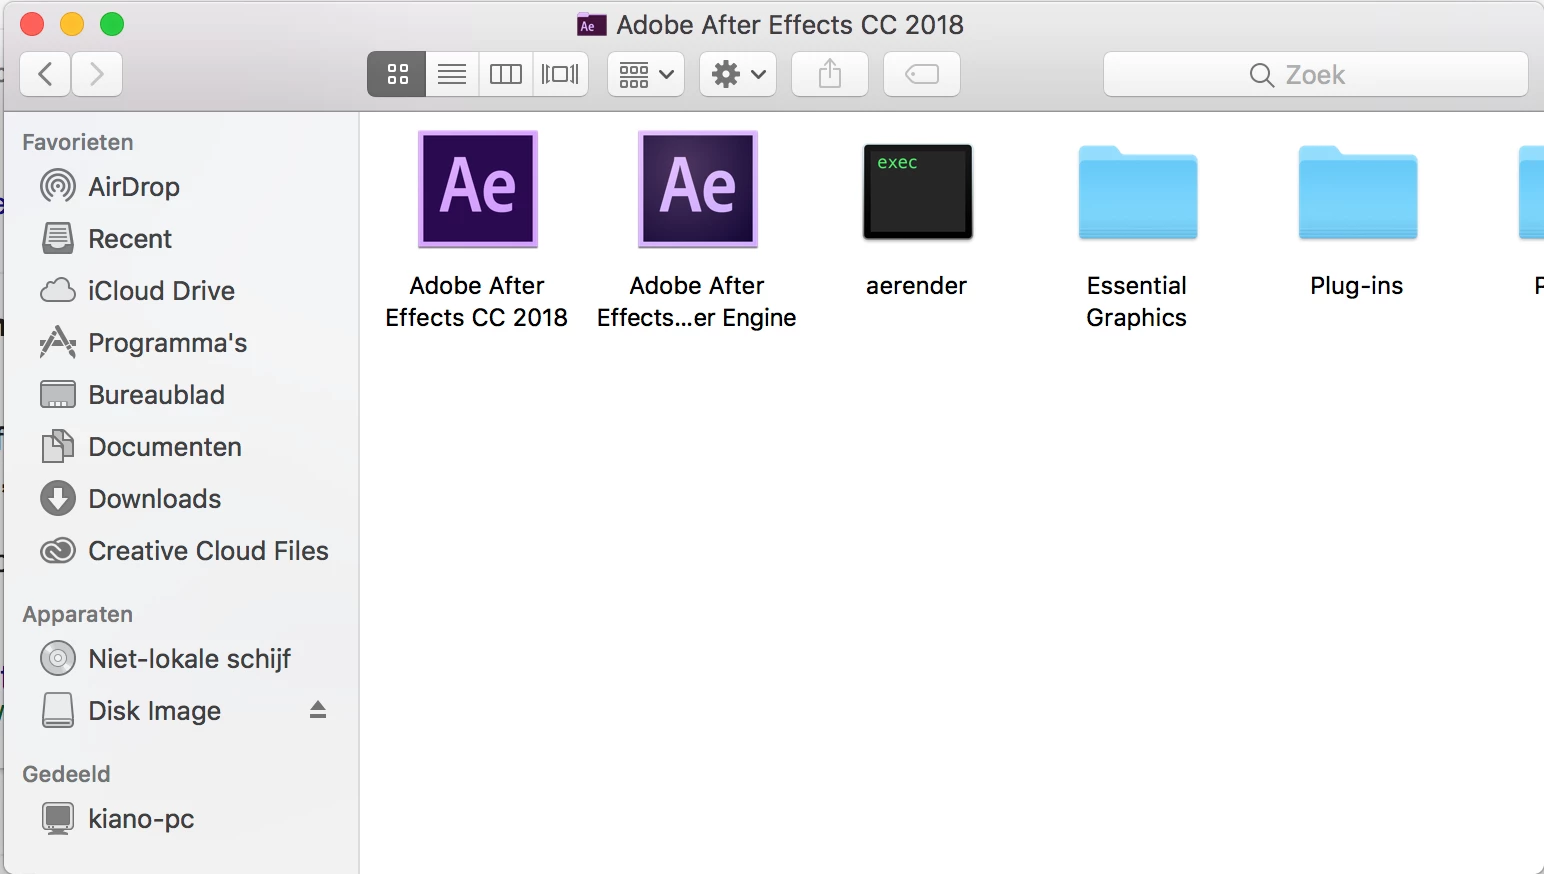
Task: Click the Apparaten section header
Action: (78, 614)
